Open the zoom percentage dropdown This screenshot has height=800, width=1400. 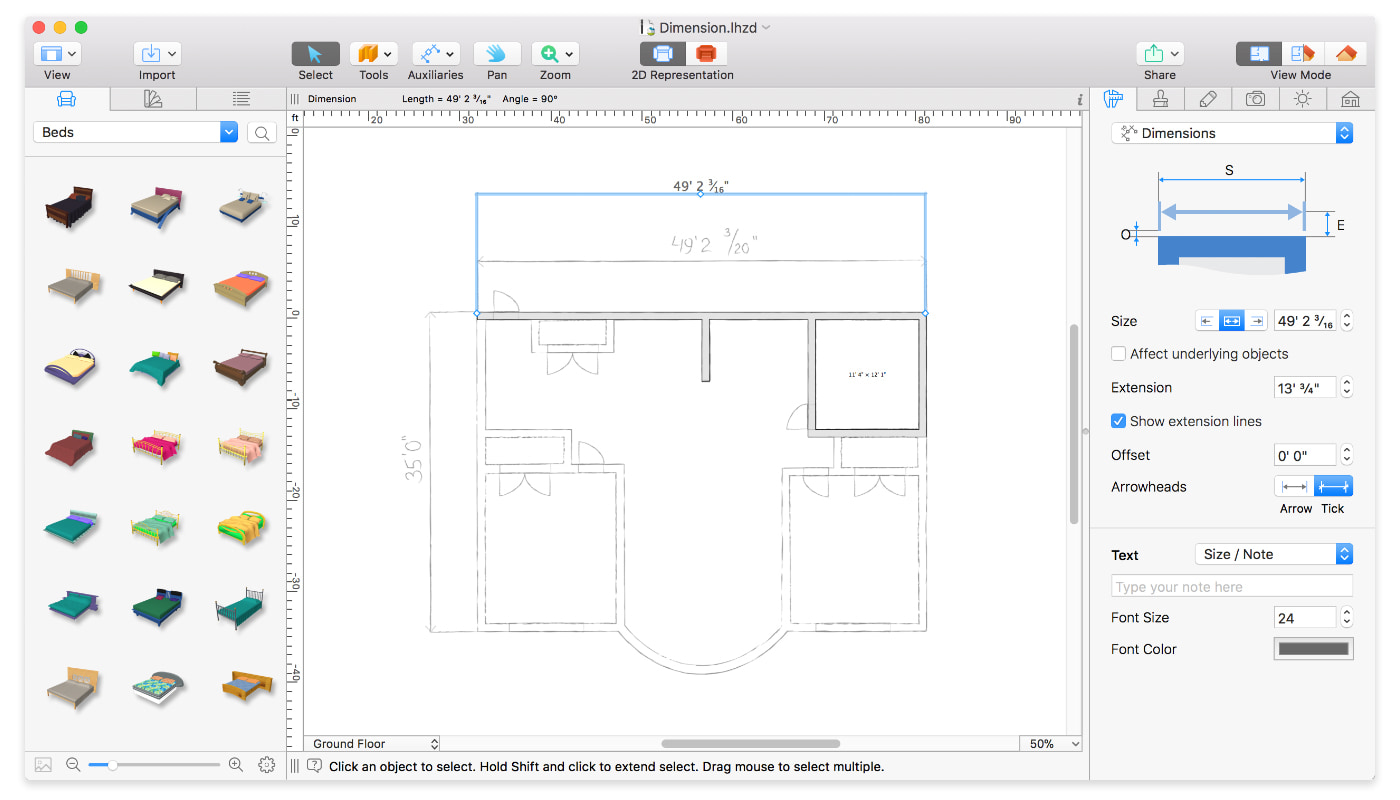1051,743
